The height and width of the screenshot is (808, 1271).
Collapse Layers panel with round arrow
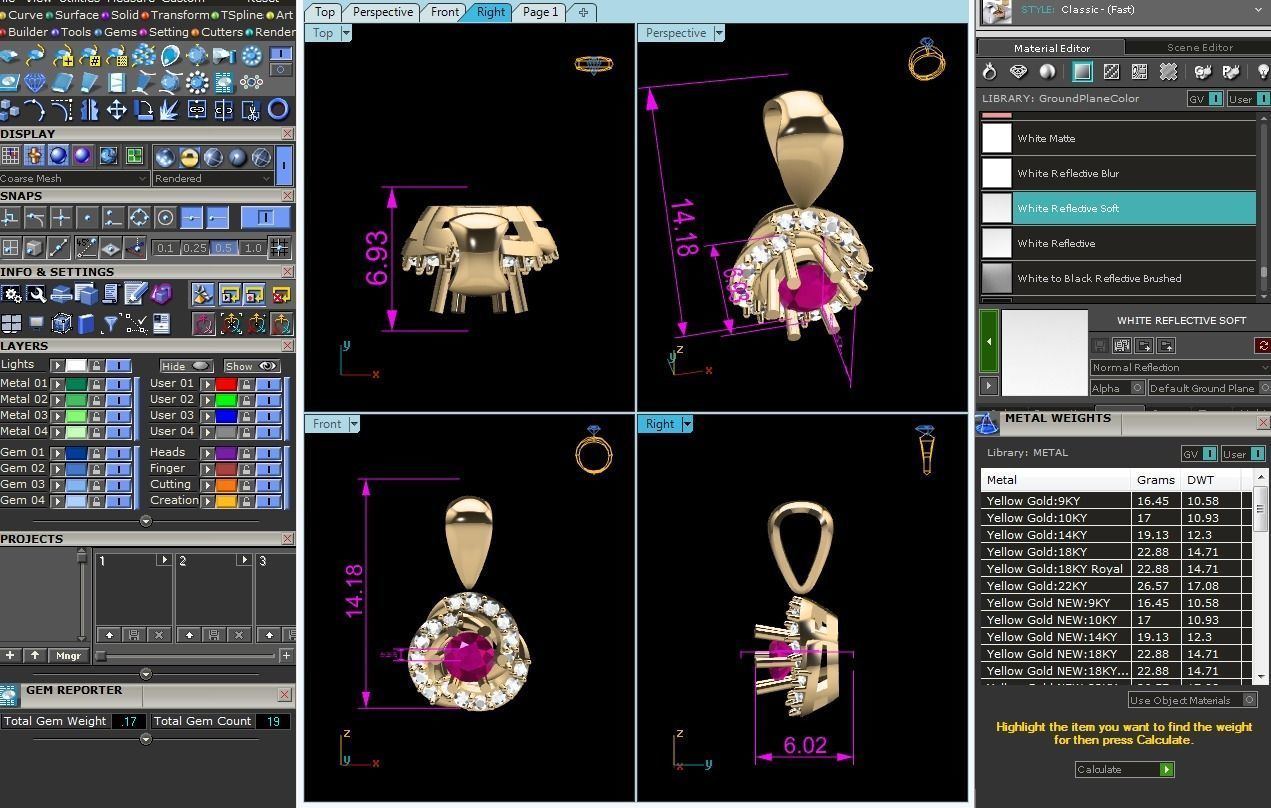(x=145, y=521)
